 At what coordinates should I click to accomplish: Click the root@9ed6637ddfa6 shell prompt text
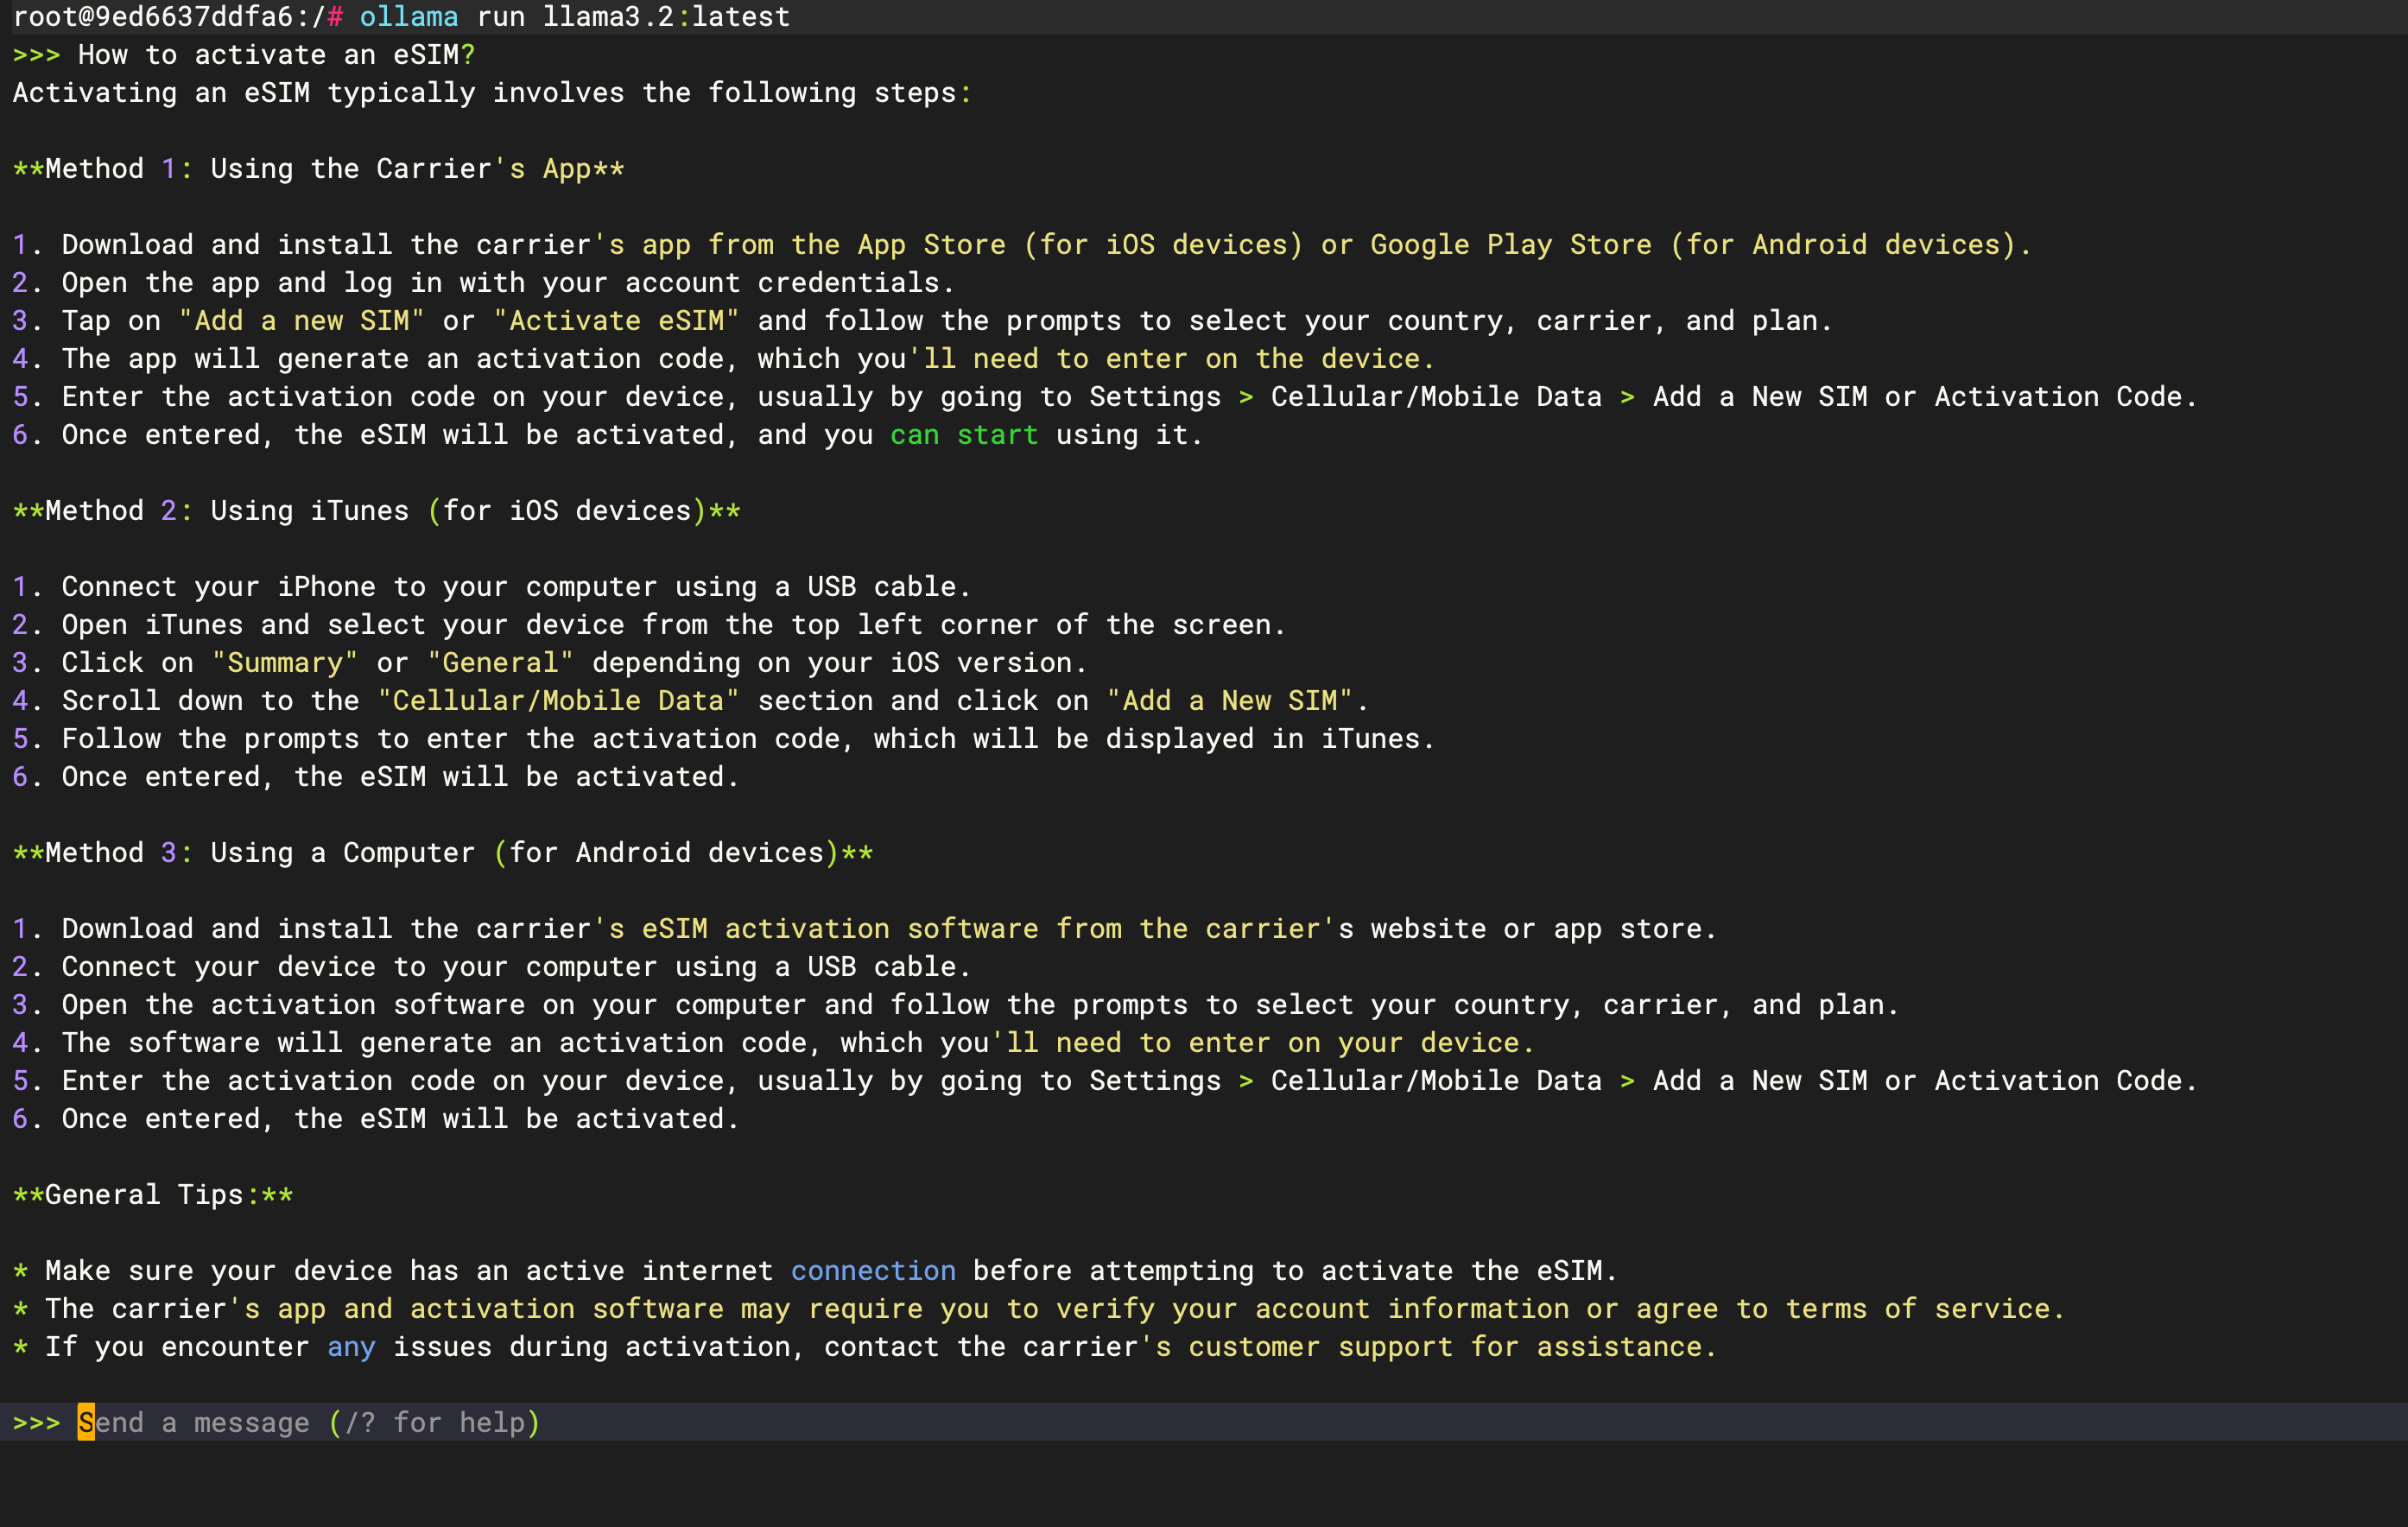[152, 16]
